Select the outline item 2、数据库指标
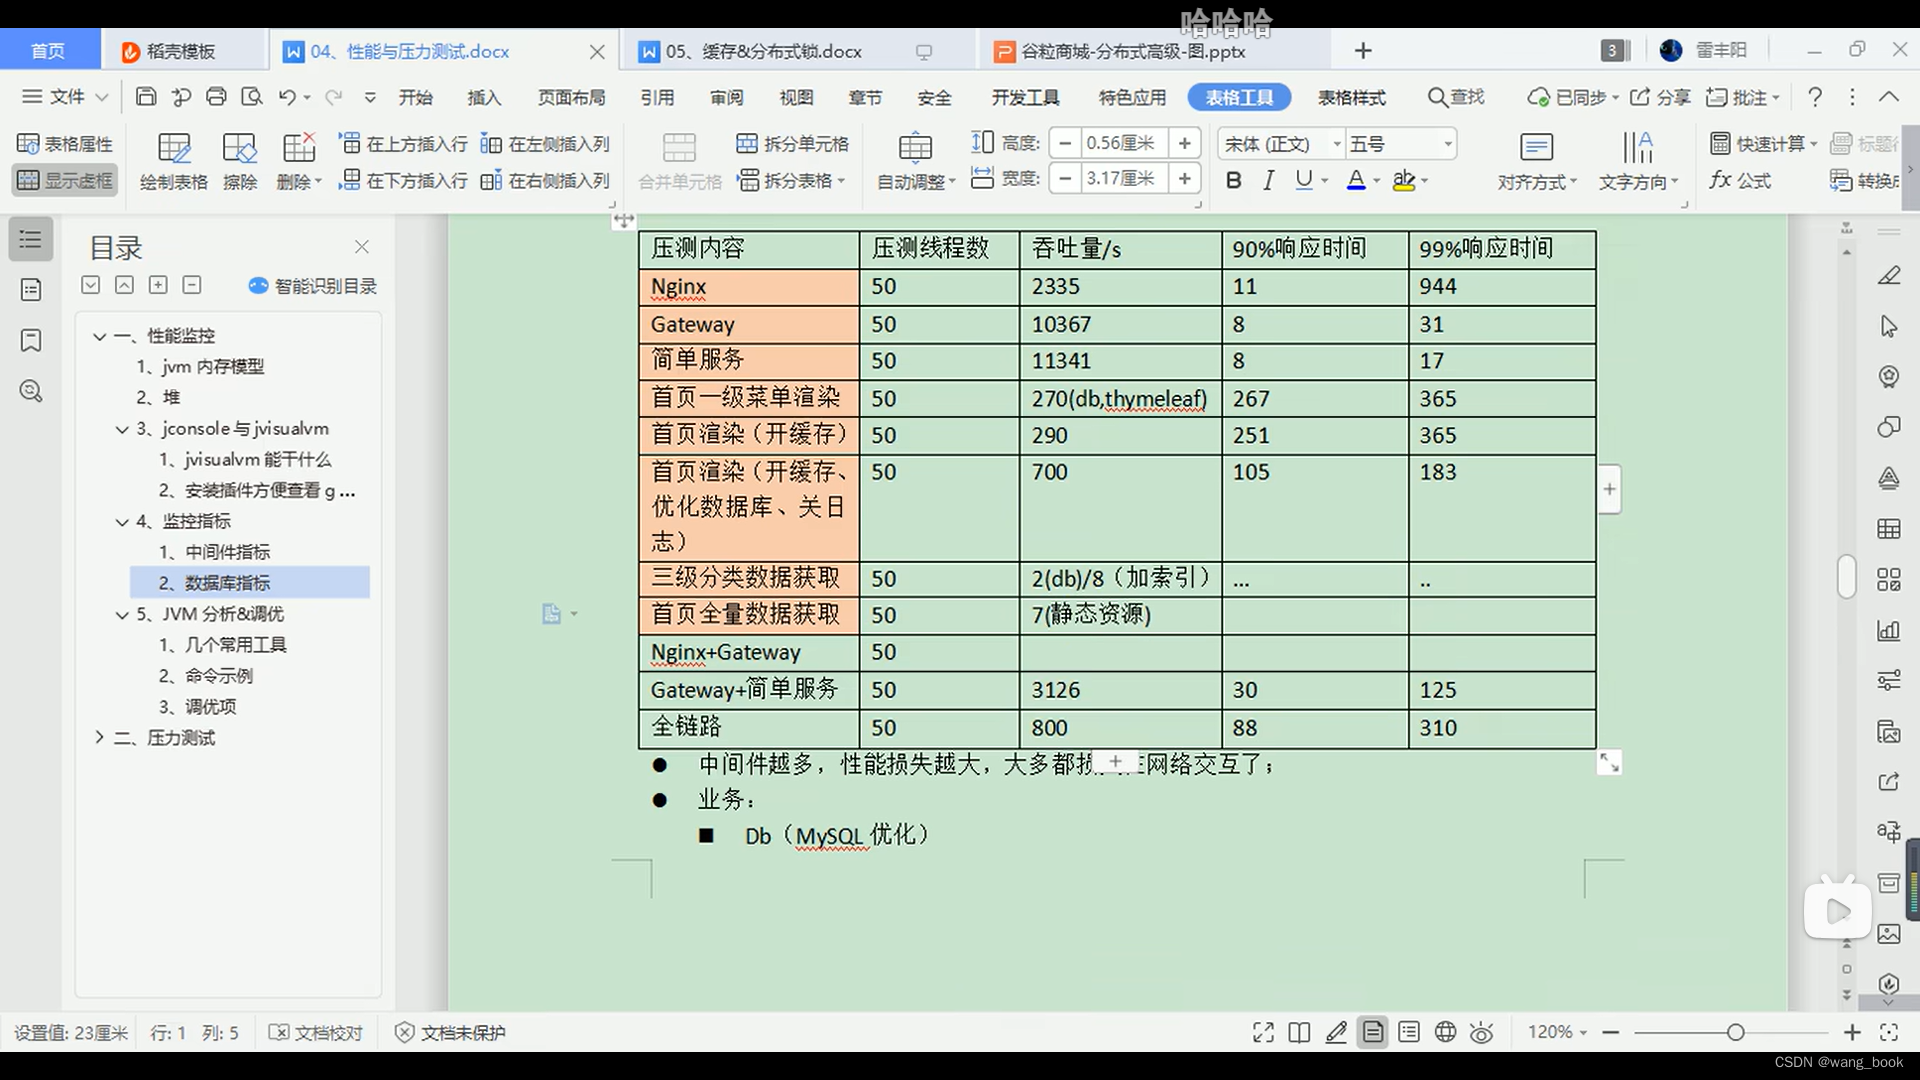Viewport: 1920px width, 1080px height. tap(250, 583)
